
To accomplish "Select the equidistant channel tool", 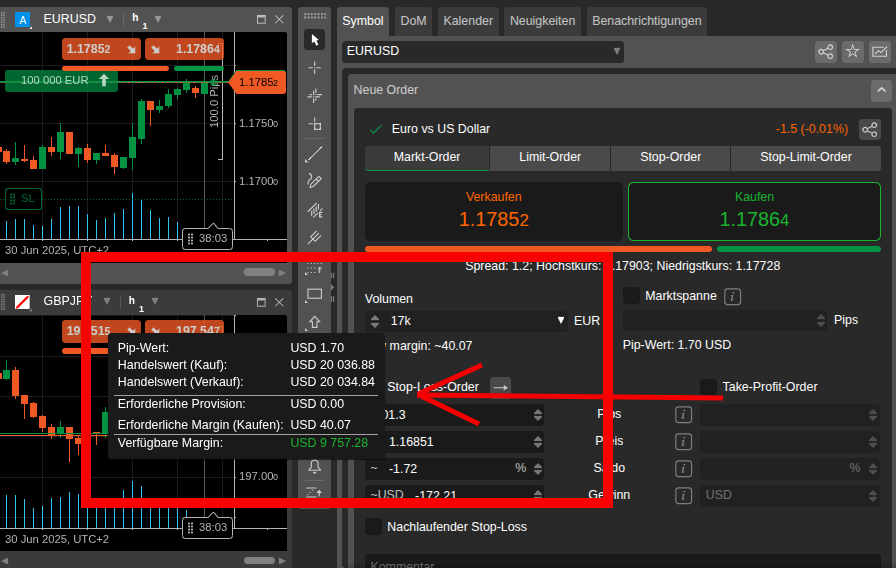I will point(314,210).
